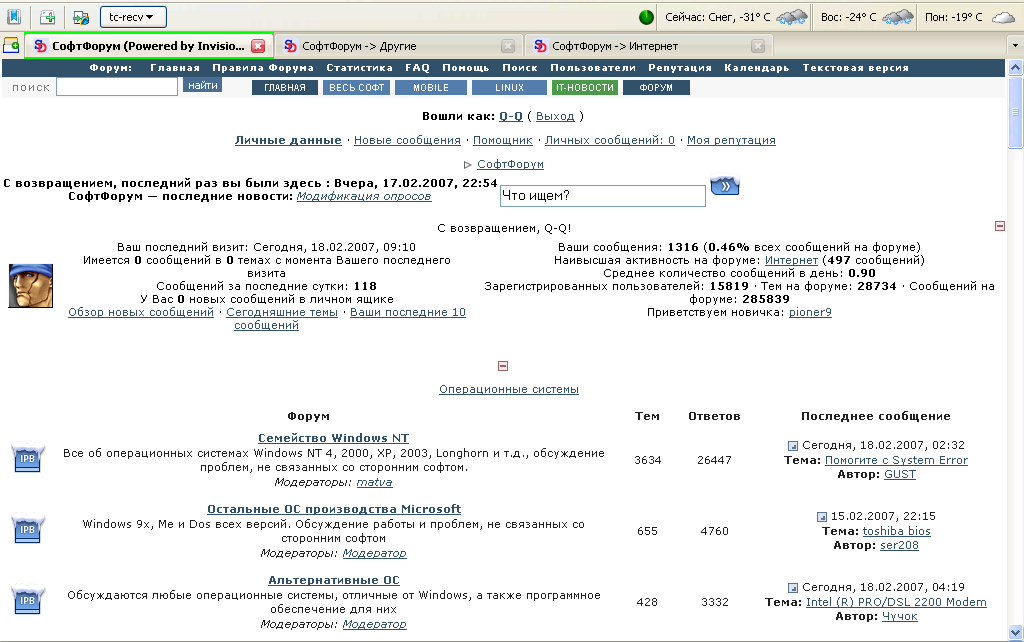
Task: Click the white cloud icon beside 'Пон: -19° C'
Action: [1003, 18]
